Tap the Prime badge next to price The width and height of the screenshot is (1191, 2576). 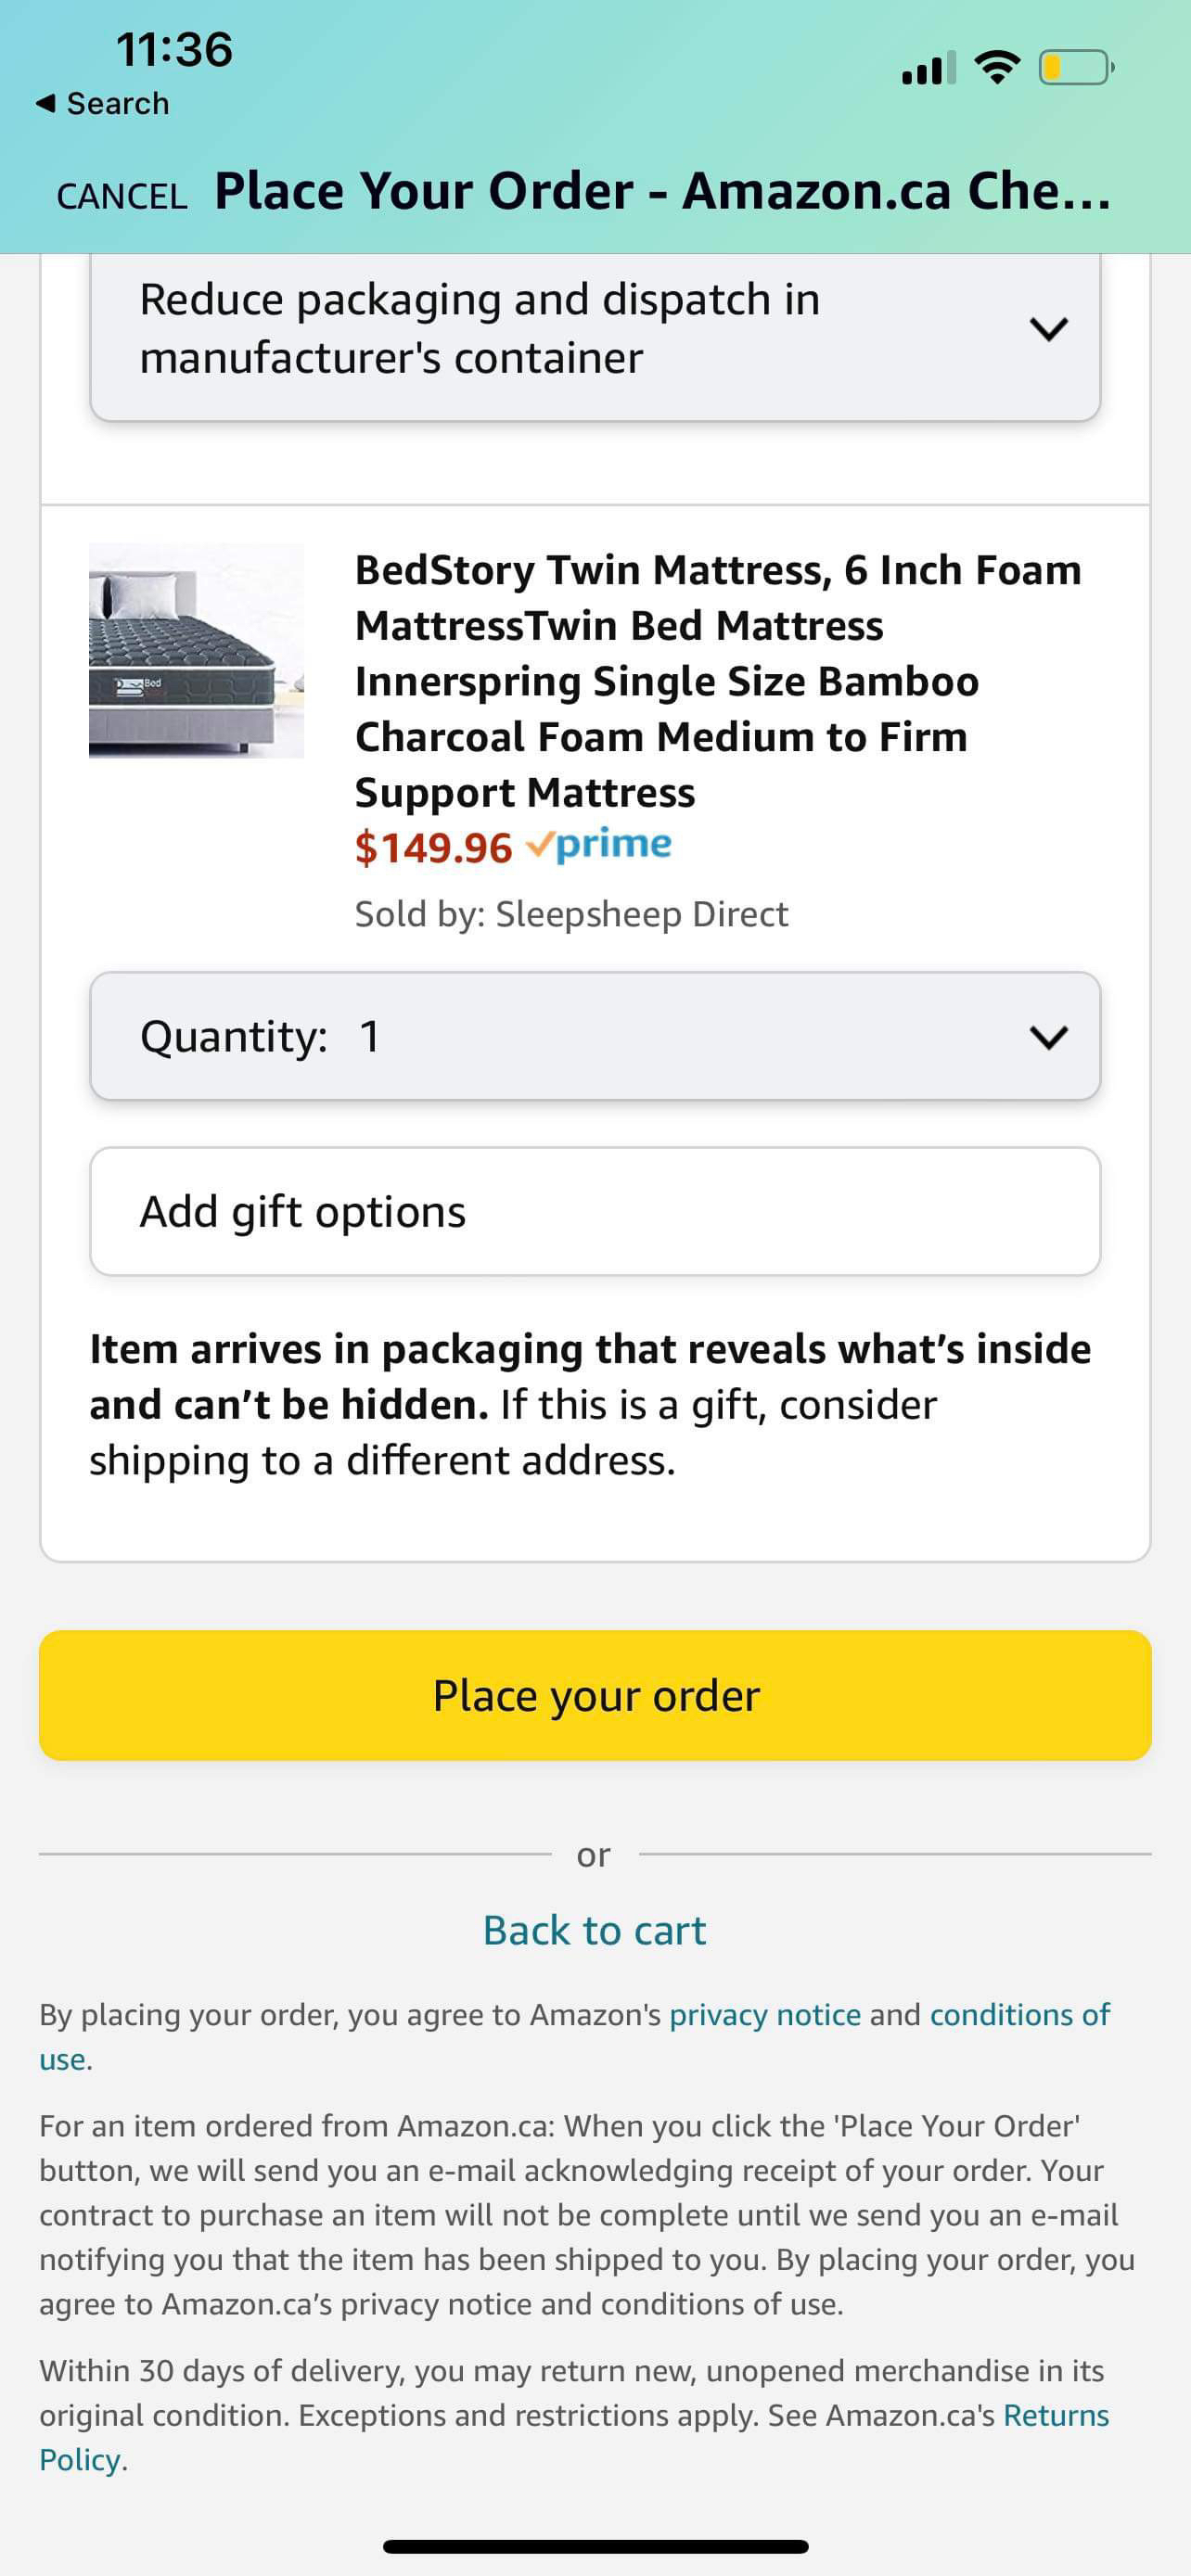point(599,845)
